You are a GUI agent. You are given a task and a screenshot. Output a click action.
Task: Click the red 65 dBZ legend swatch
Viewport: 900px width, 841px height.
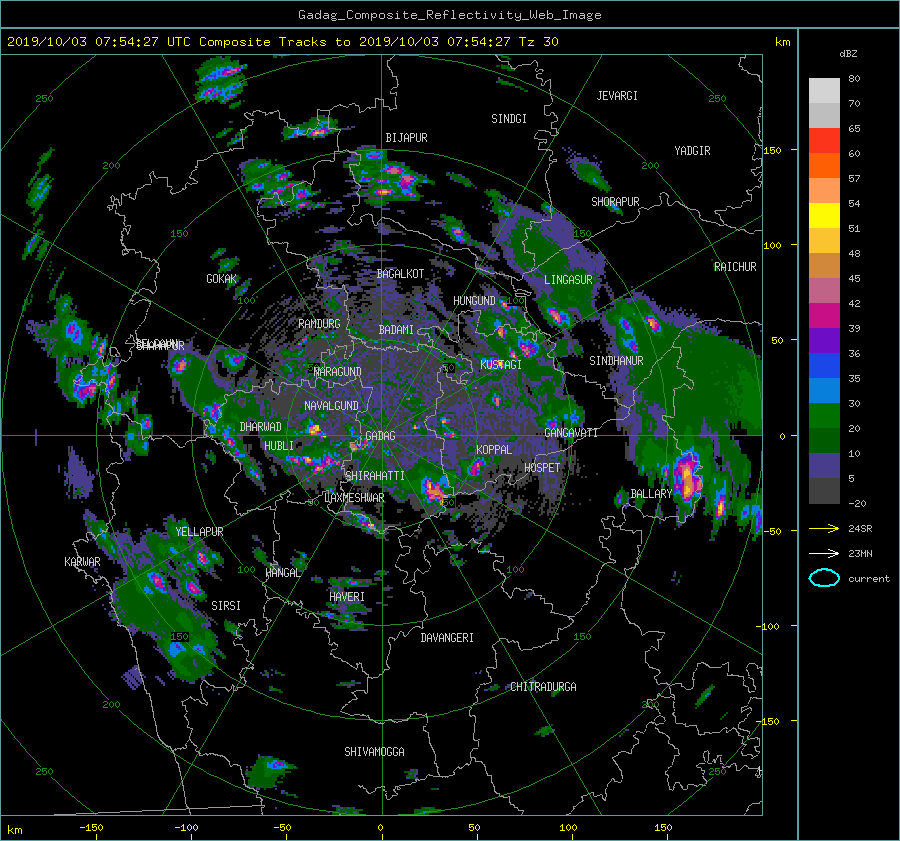pyautogui.click(x=824, y=140)
